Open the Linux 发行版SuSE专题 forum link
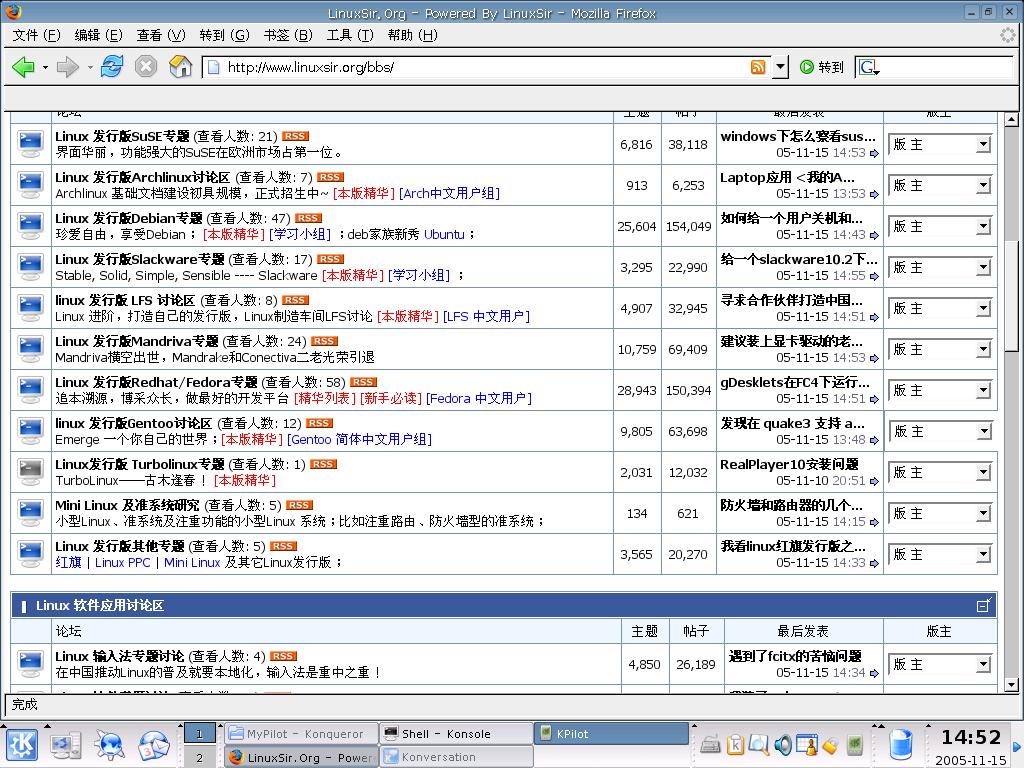 point(122,136)
